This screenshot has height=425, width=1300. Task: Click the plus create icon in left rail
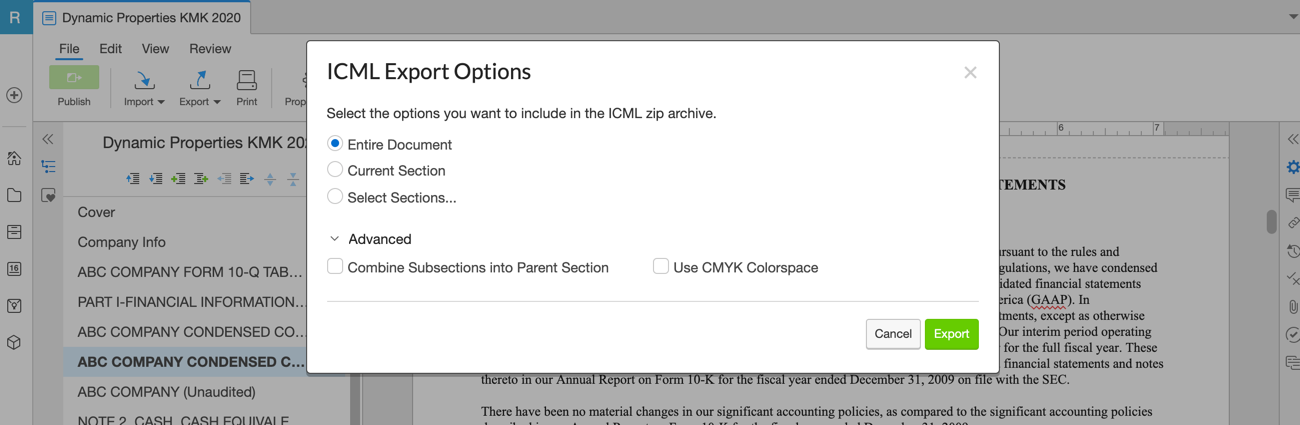(14, 95)
